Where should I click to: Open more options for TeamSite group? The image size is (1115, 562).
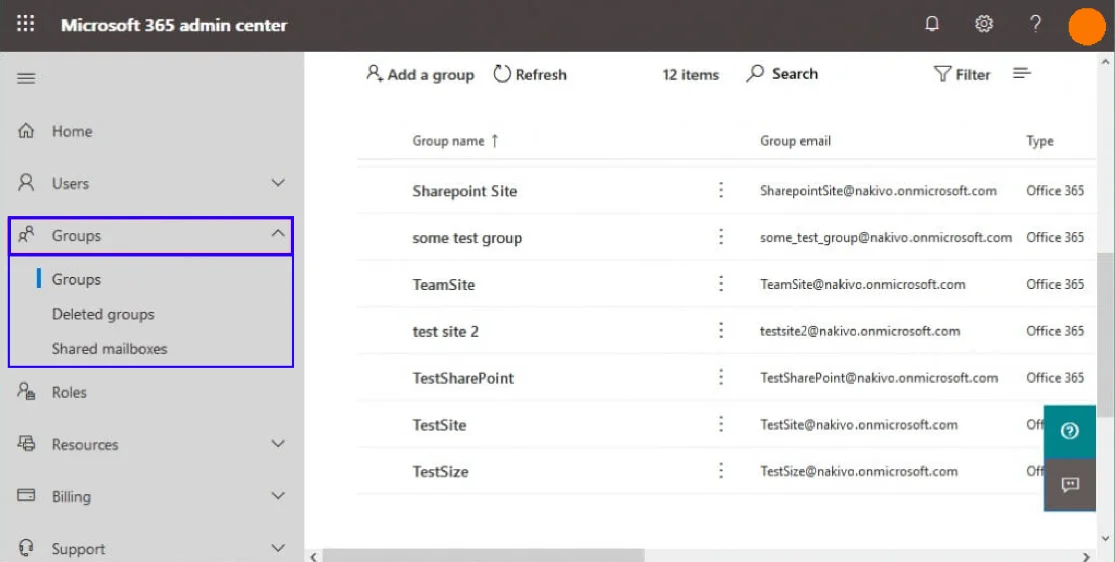(x=721, y=284)
